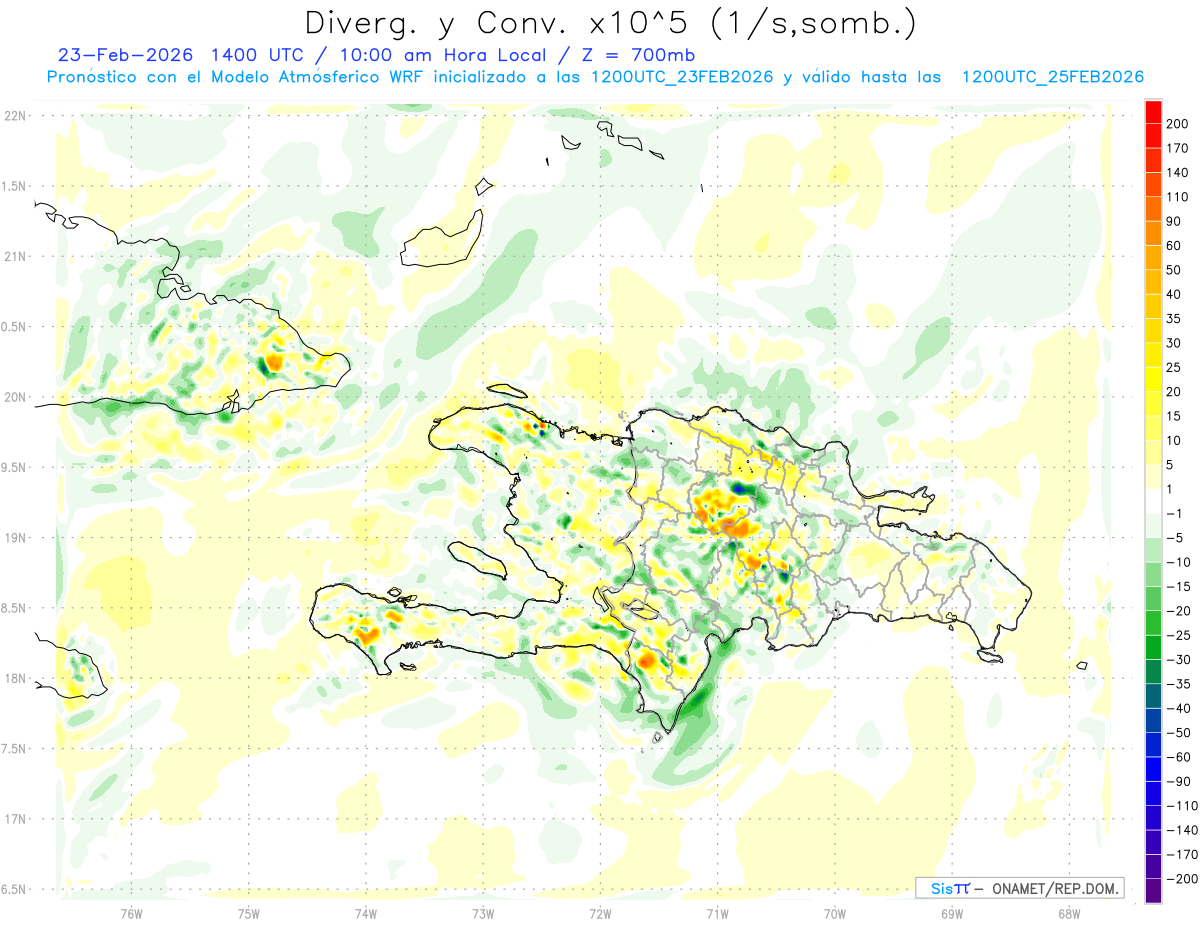
Task: Click the 19N latitude axis label
Action: tap(14, 538)
